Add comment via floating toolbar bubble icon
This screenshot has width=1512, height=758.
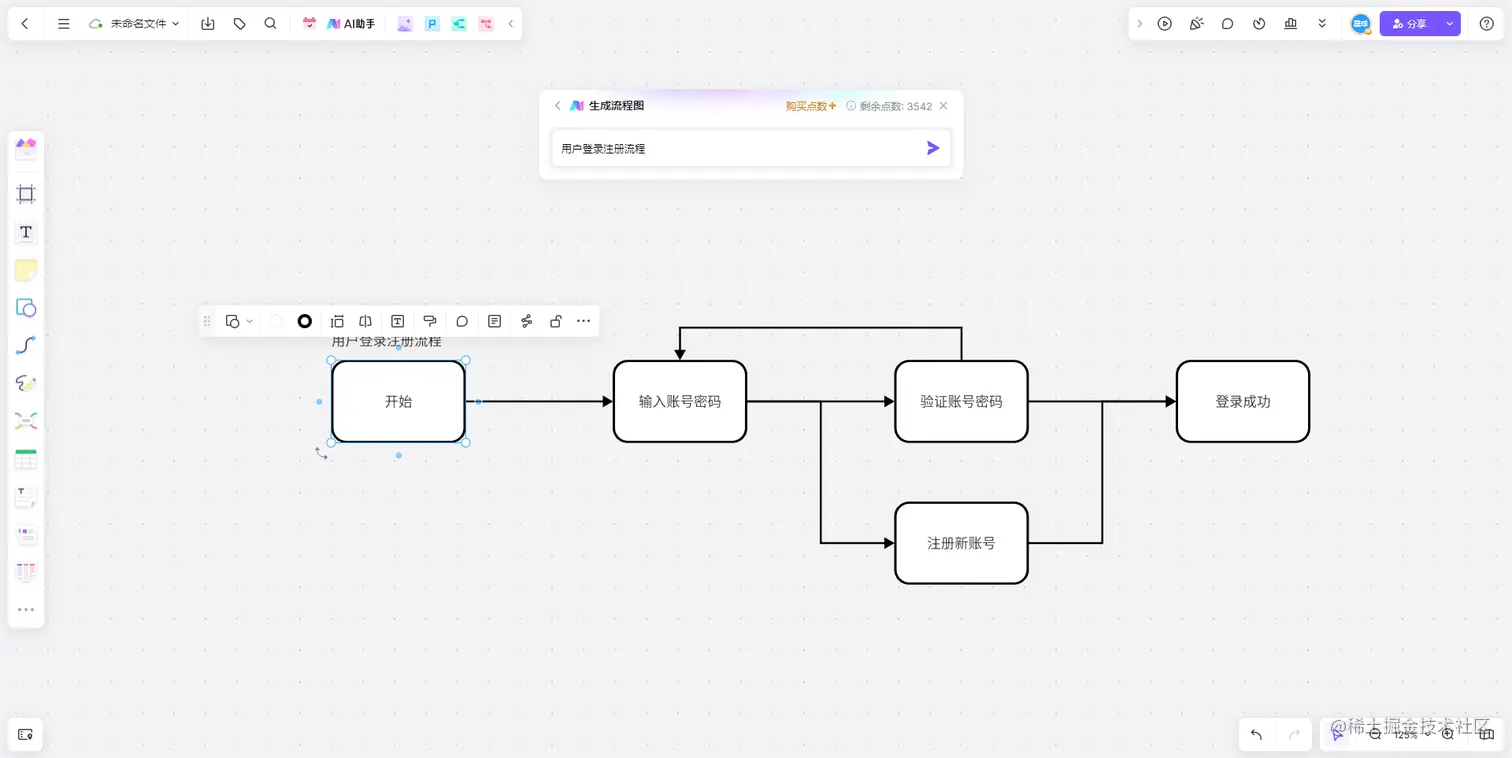[462, 321]
